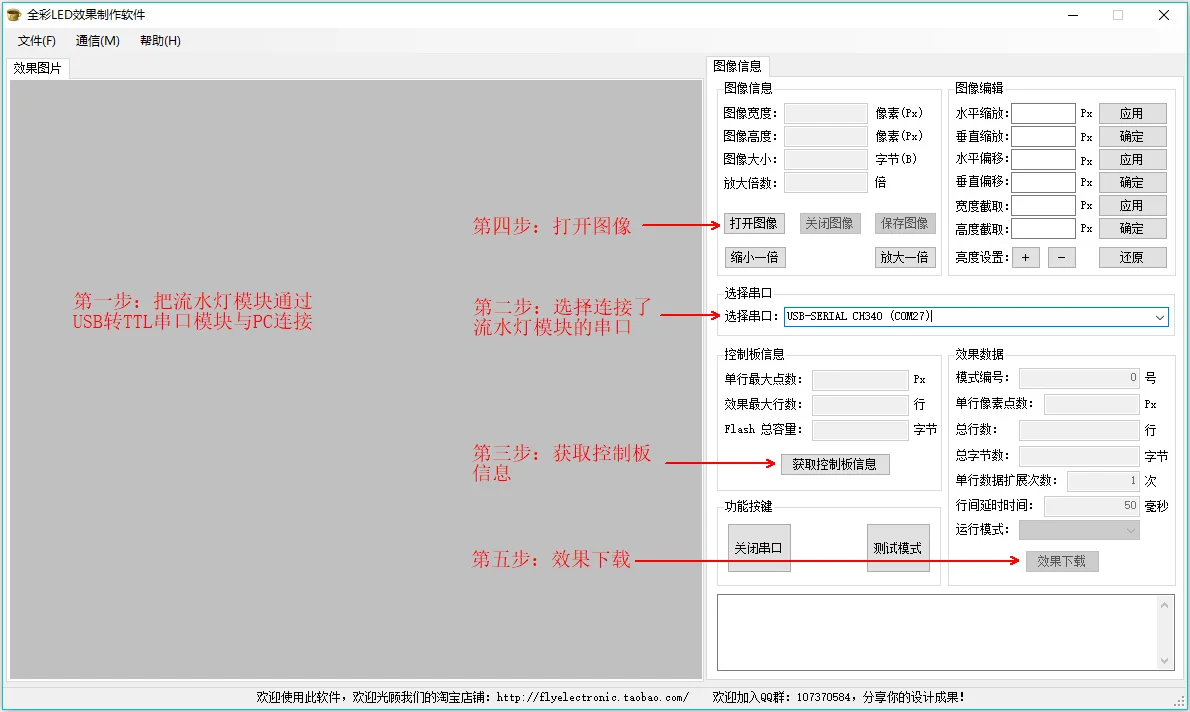Click the 关闭串口 button
Screen dimensions: 1190x712
(x=759, y=547)
